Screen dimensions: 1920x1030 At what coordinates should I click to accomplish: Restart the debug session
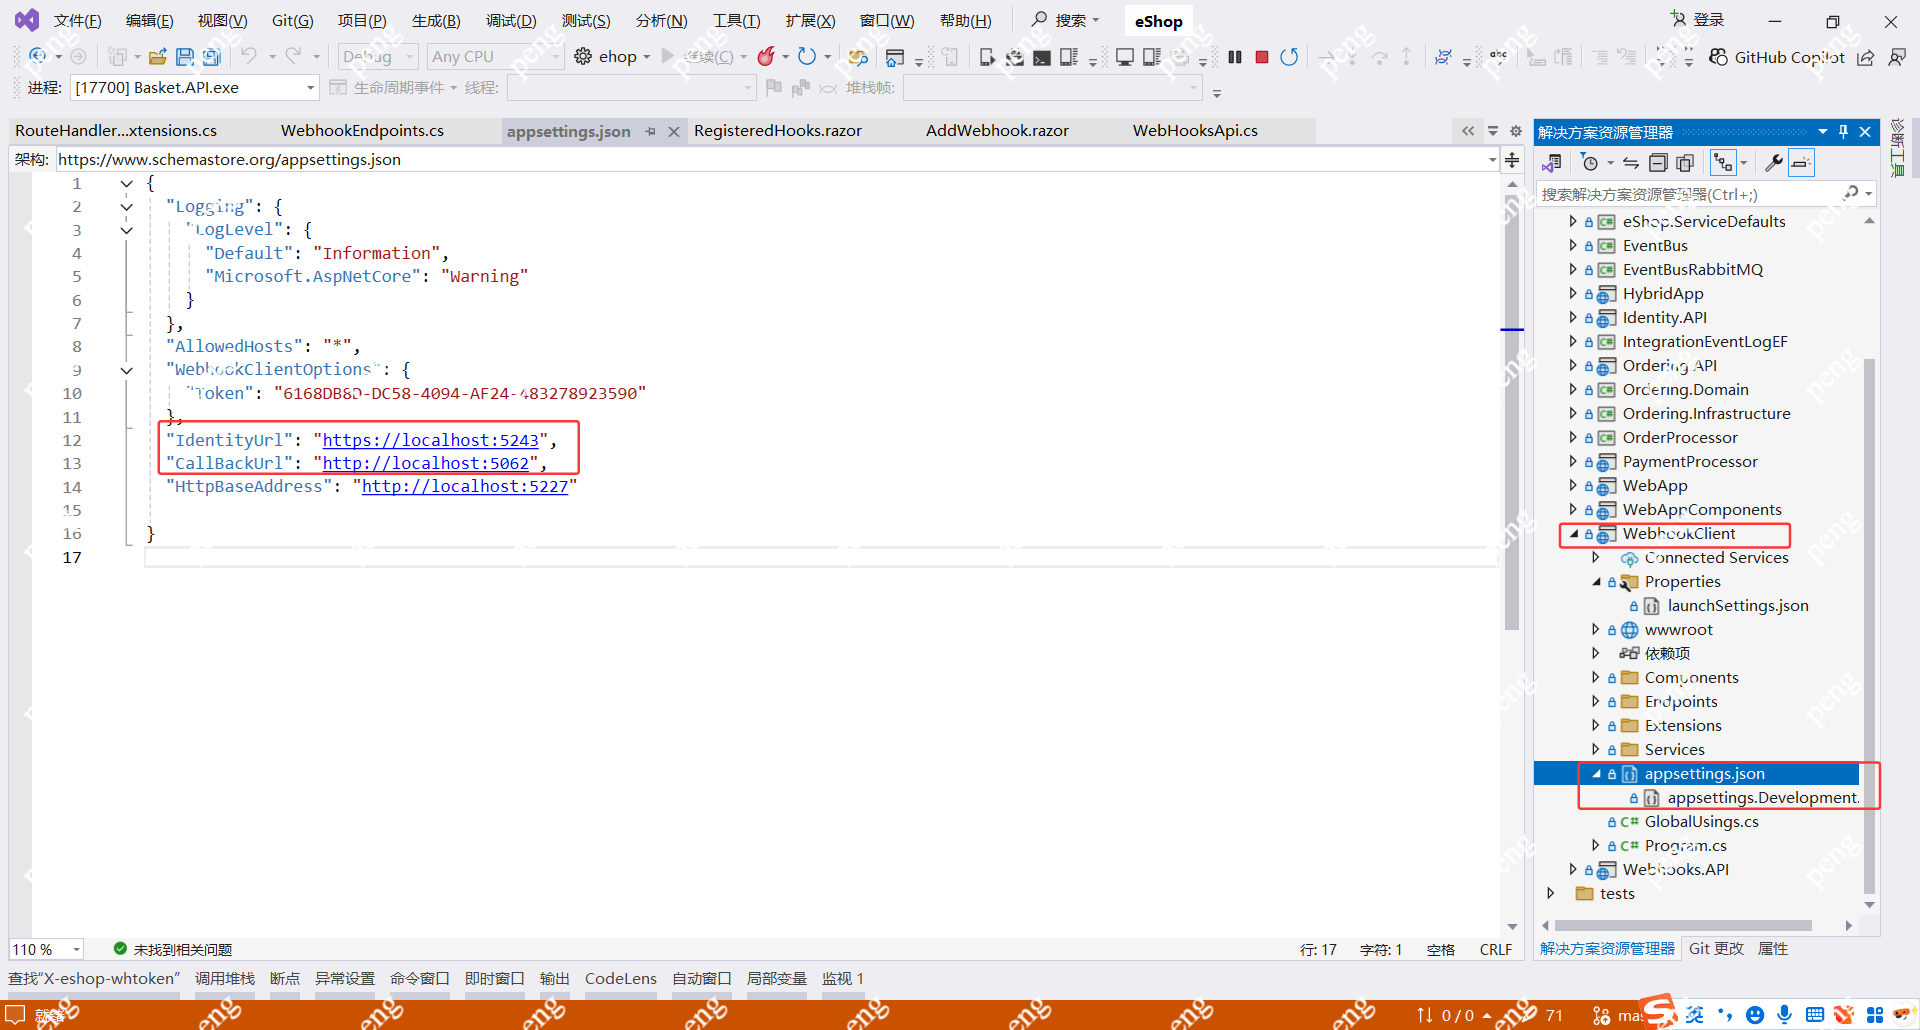1289,57
